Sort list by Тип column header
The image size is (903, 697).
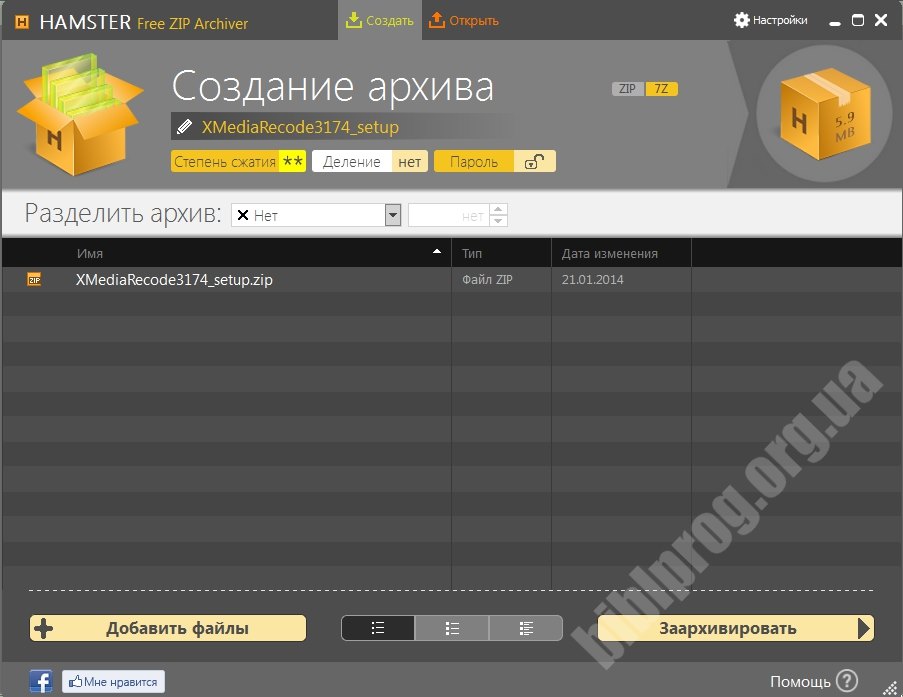[472, 253]
